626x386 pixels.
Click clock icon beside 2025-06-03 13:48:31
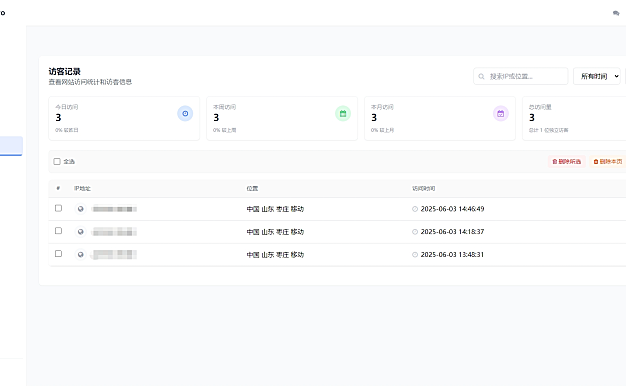[415, 254]
